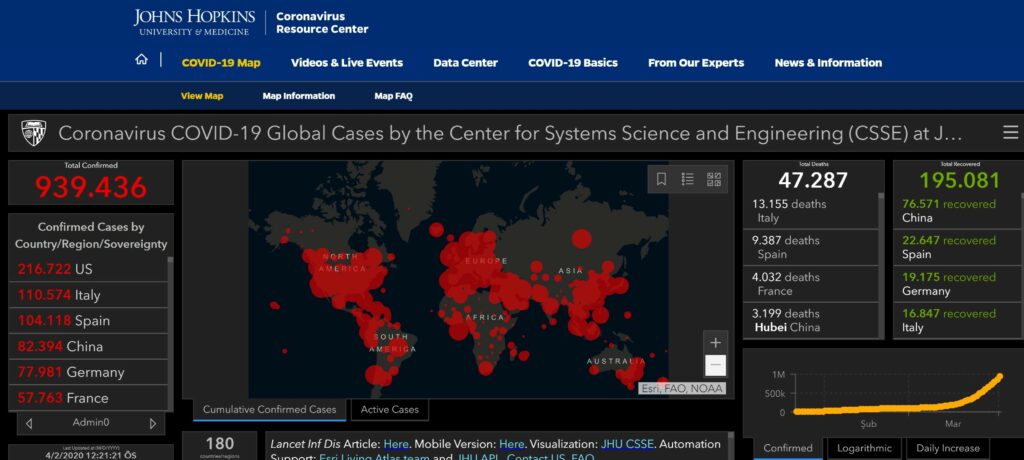The image size is (1024, 460).
Task: Click the confirmed cases list scrollbar
Action: point(171,333)
